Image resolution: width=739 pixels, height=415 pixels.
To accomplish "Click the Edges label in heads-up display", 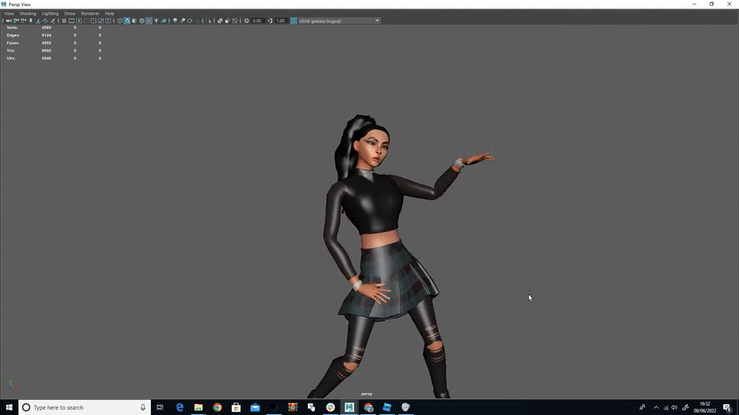I will pos(13,35).
